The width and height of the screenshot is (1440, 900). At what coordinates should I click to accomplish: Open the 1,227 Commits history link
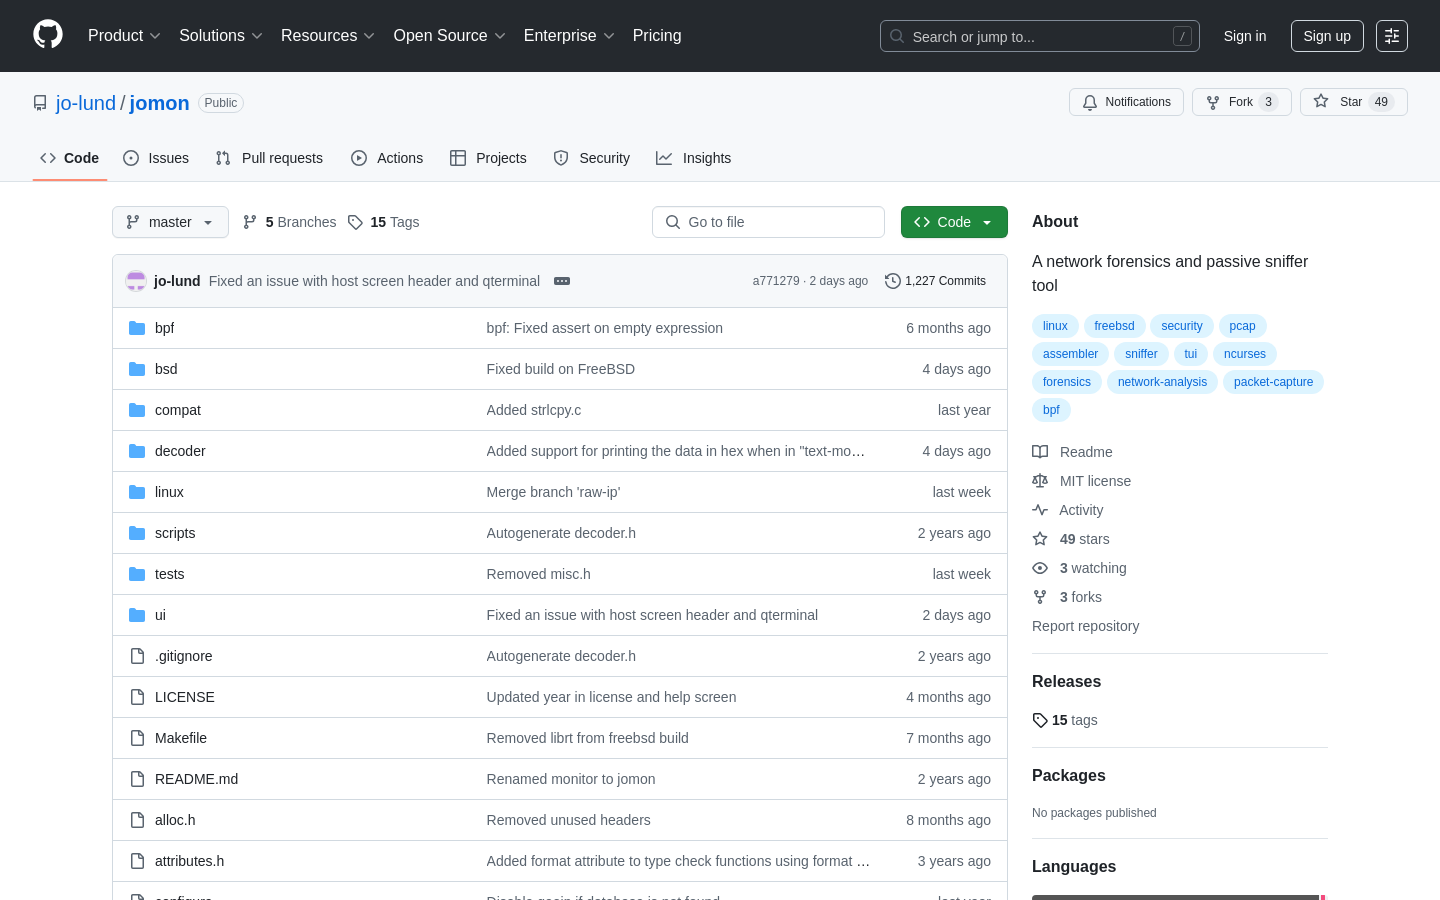[x=935, y=281]
